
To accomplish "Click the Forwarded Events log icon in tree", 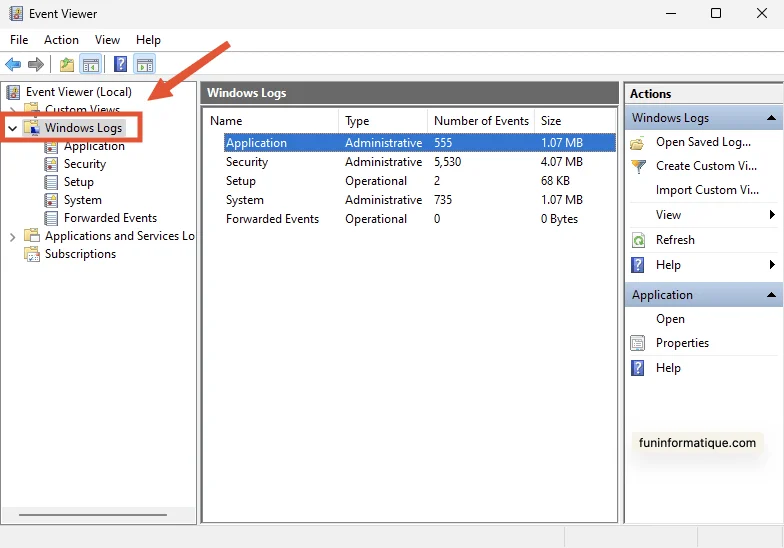I will (x=51, y=218).
